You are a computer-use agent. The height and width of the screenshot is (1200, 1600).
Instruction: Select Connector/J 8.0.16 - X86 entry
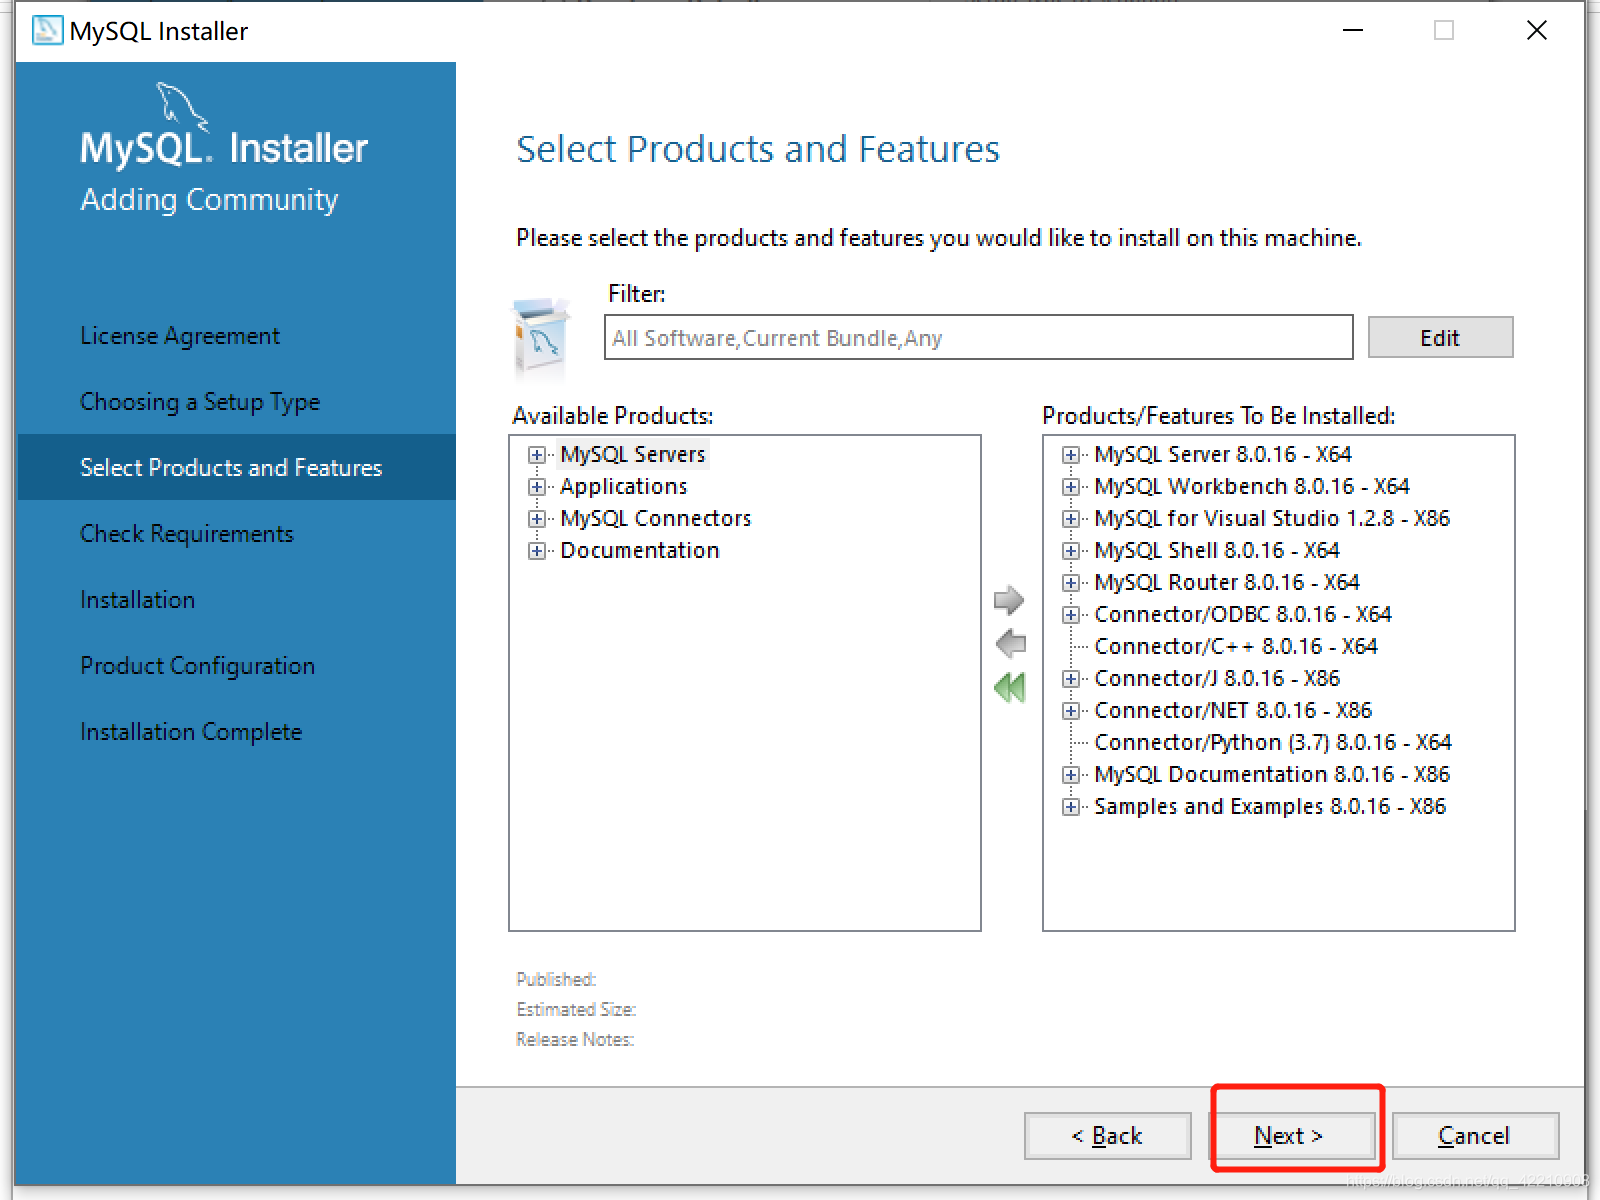(1216, 678)
